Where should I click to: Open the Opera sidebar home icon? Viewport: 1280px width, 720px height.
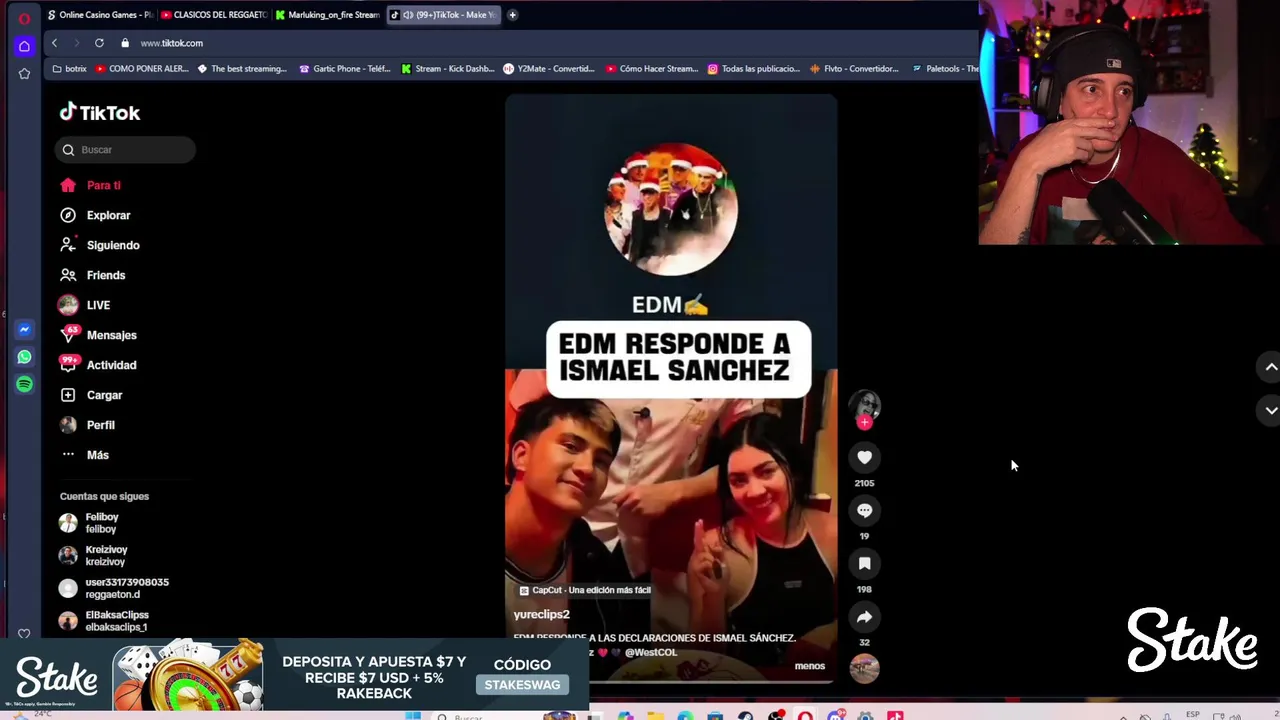24,46
